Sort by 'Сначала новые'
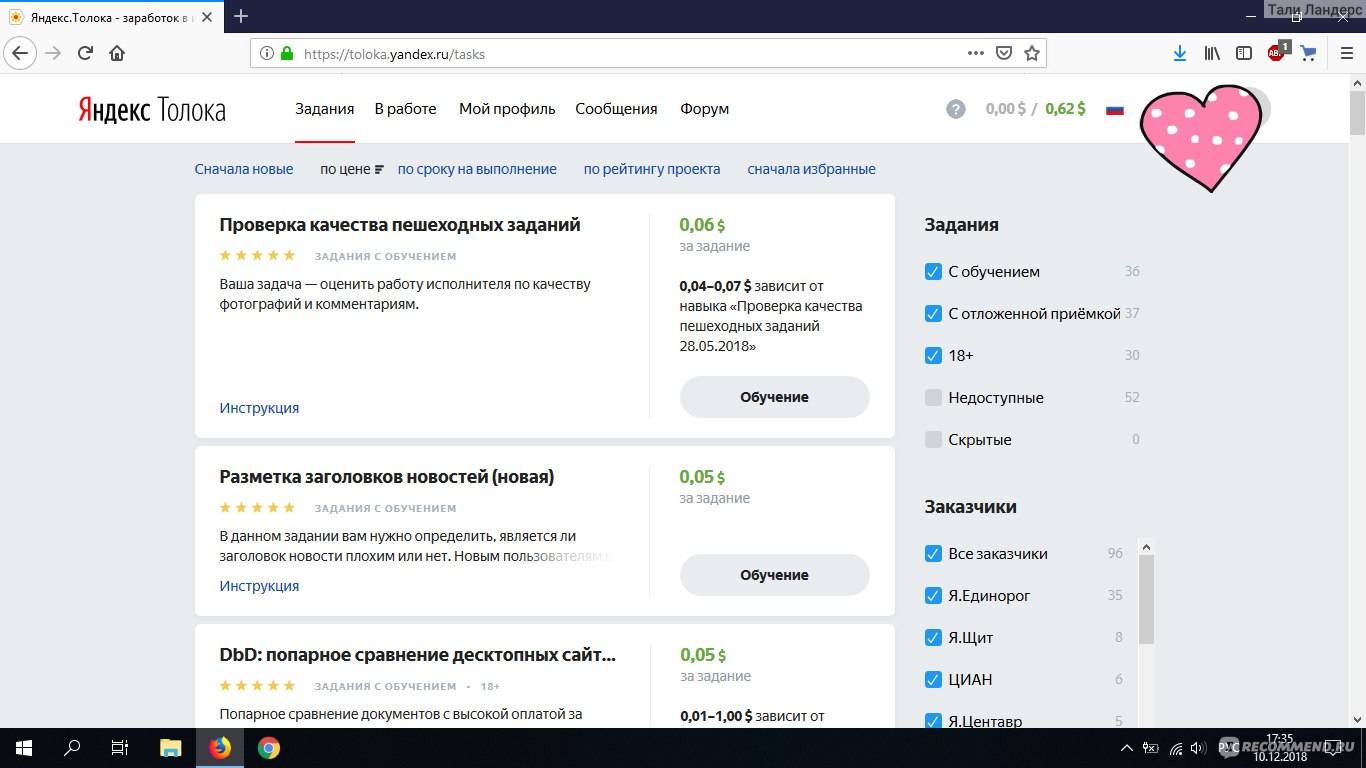The height and width of the screenshot is (768, 1366). click(244, 169)
